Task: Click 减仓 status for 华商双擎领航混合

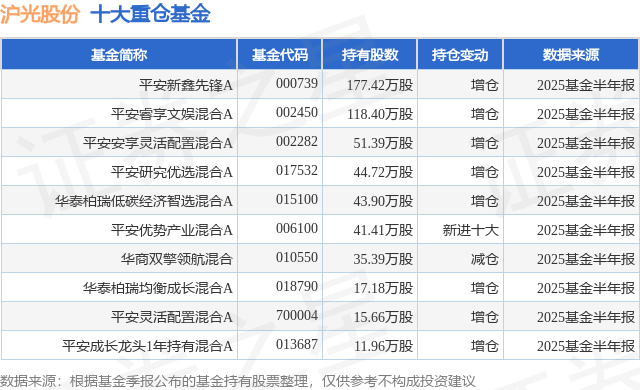Action: coord(484,259)
